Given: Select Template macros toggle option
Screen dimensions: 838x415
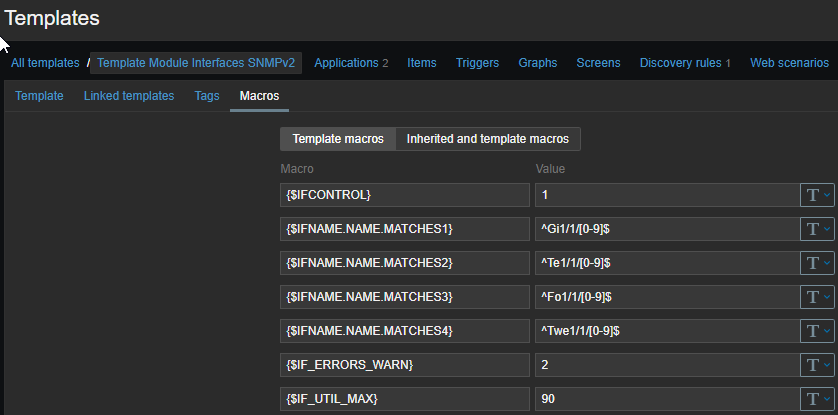Looking at the screenshot, I should click(x=337, y=139).
